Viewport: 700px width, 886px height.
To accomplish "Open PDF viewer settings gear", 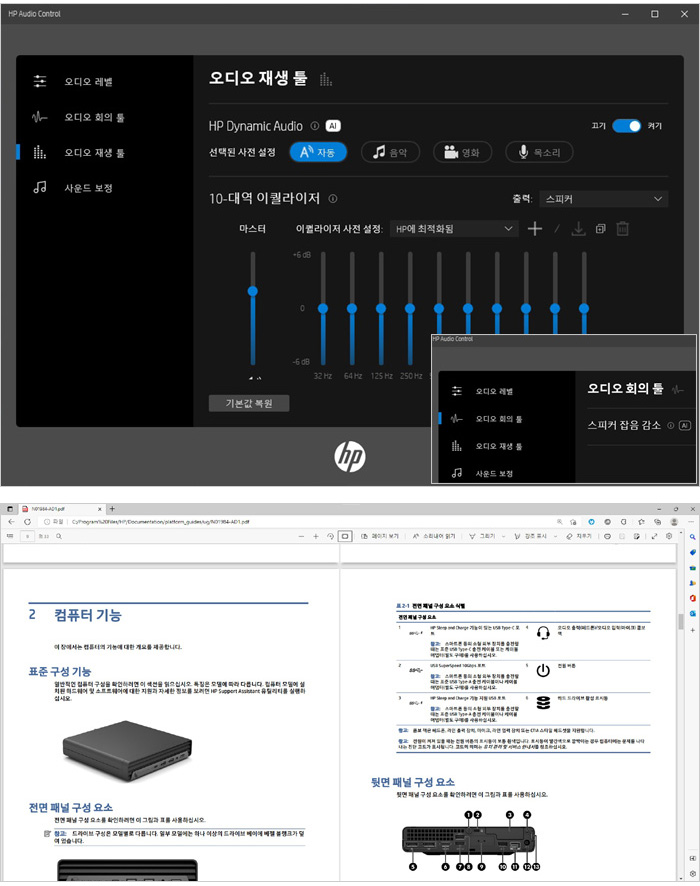I will click(x=669, y=536).
